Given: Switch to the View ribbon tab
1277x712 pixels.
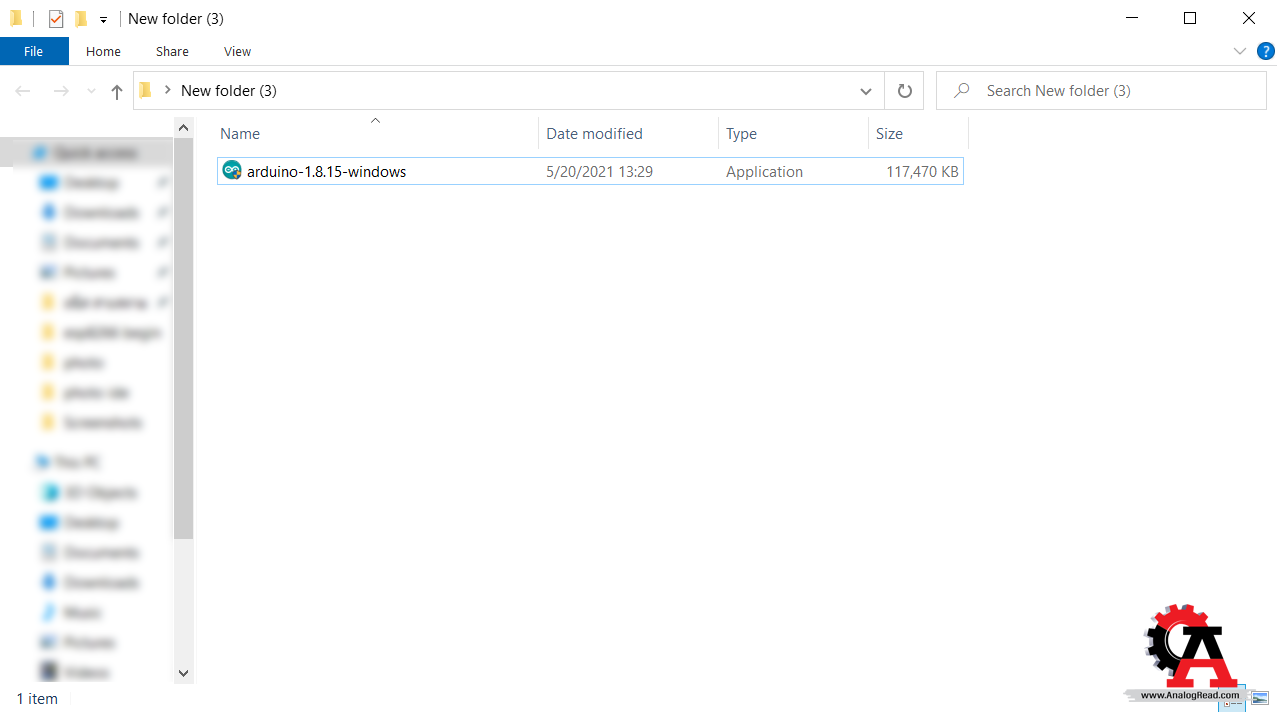Looking at the screenshot, I should point(237,51).
